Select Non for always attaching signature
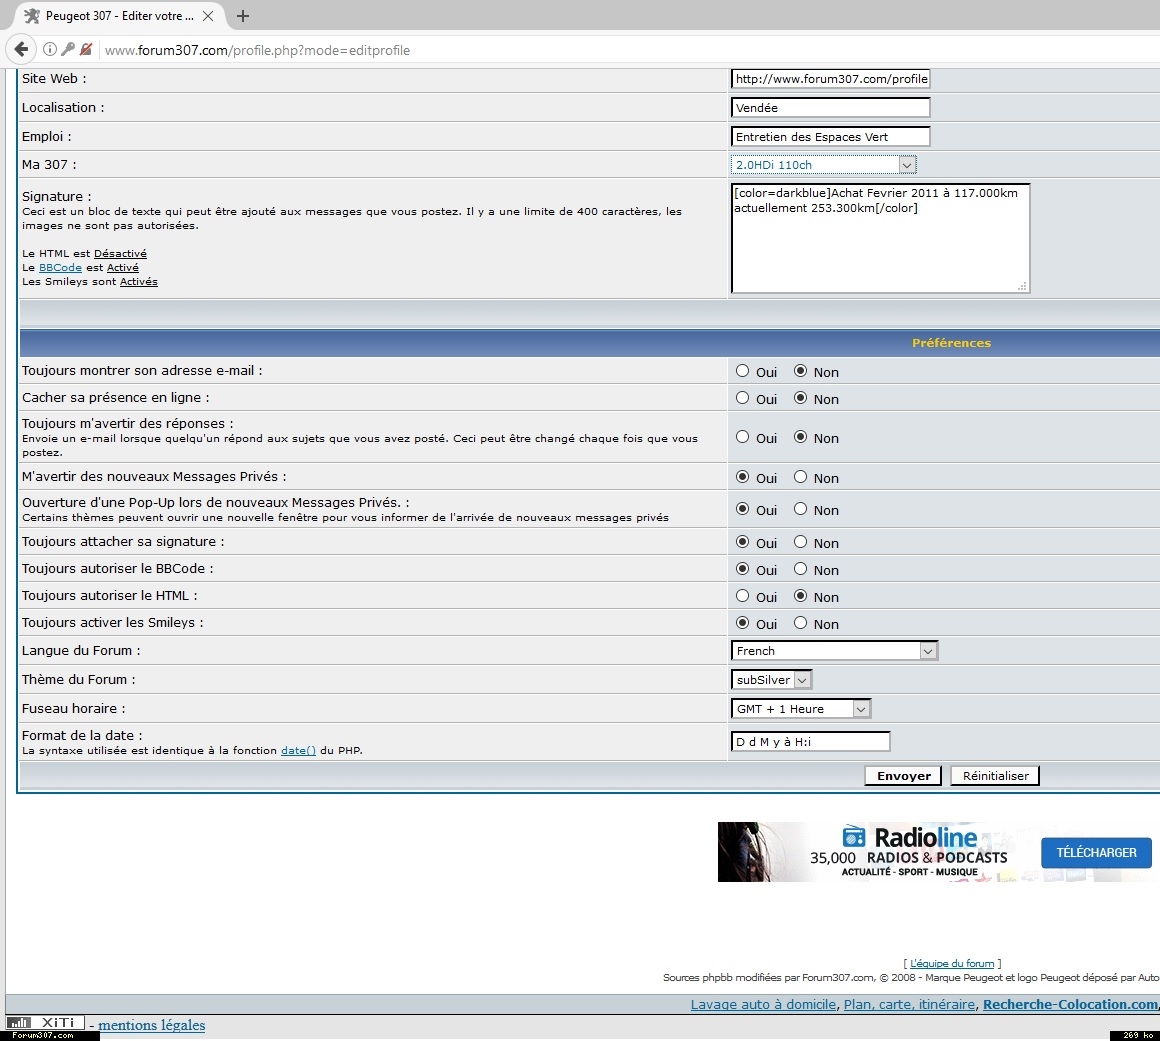Screen dimensions: 1160x1041 [800, 542]
